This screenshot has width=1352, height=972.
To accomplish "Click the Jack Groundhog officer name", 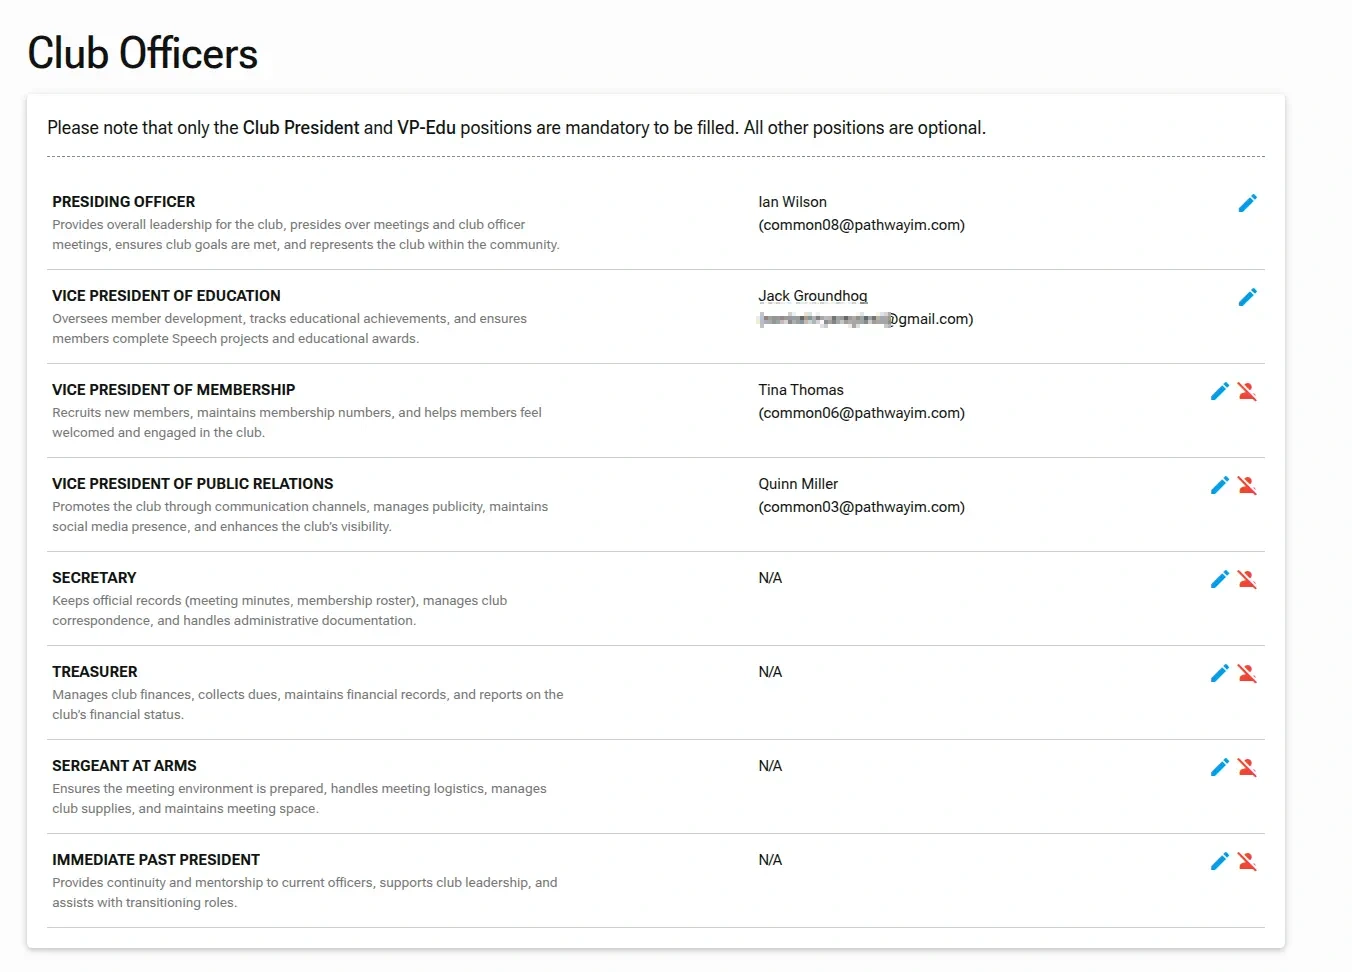I will click(x=812, y=296).
